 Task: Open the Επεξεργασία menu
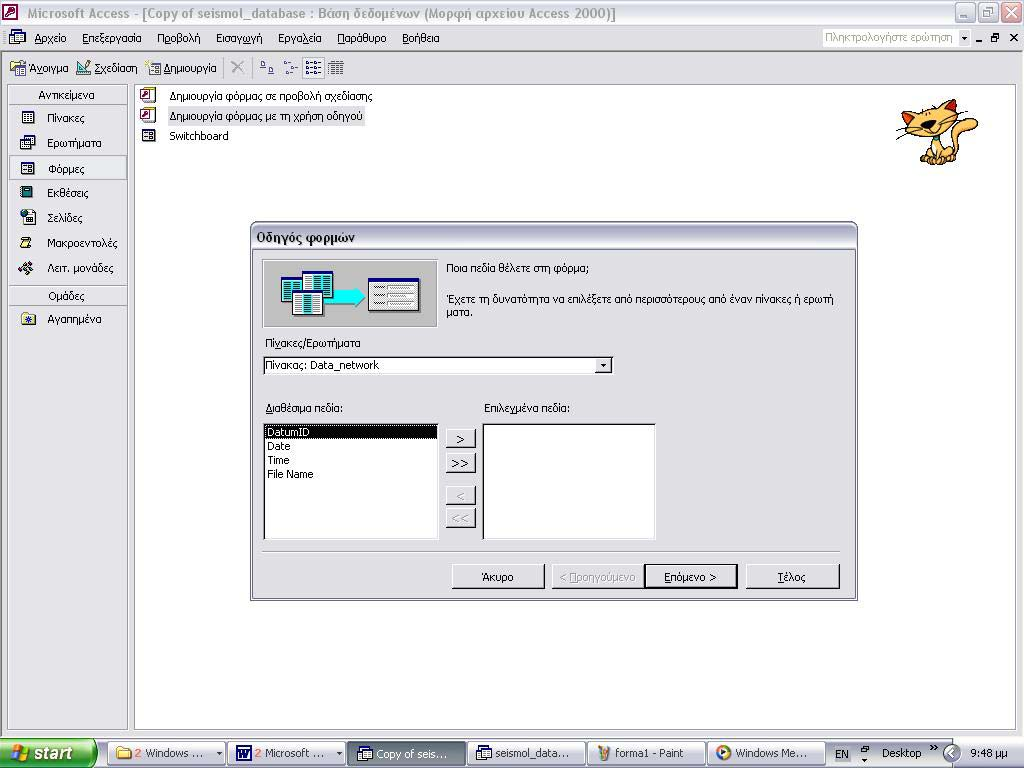112,38
